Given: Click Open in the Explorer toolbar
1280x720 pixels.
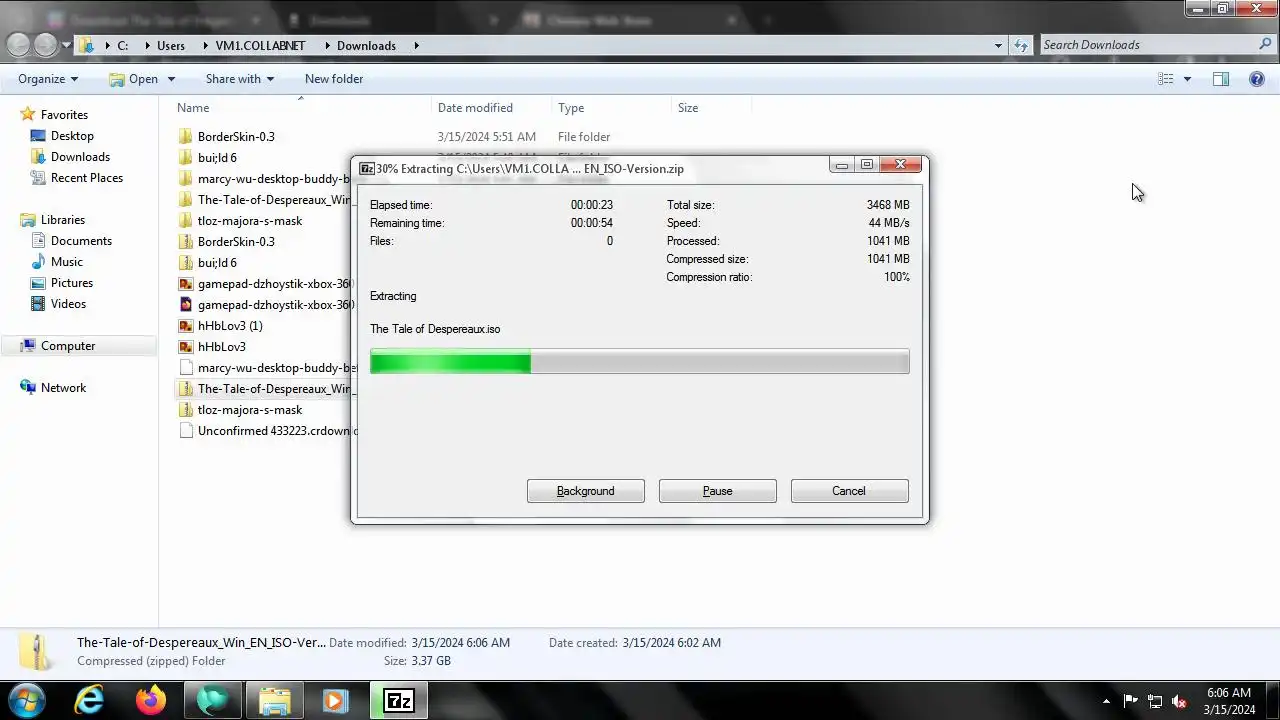Looking at the screenshot, I should 134,79.
